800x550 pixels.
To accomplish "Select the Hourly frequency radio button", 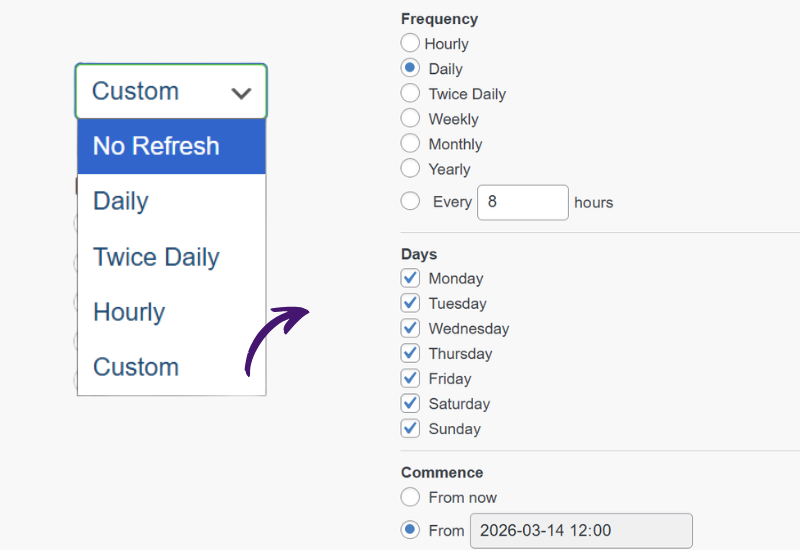I will 410,43.
